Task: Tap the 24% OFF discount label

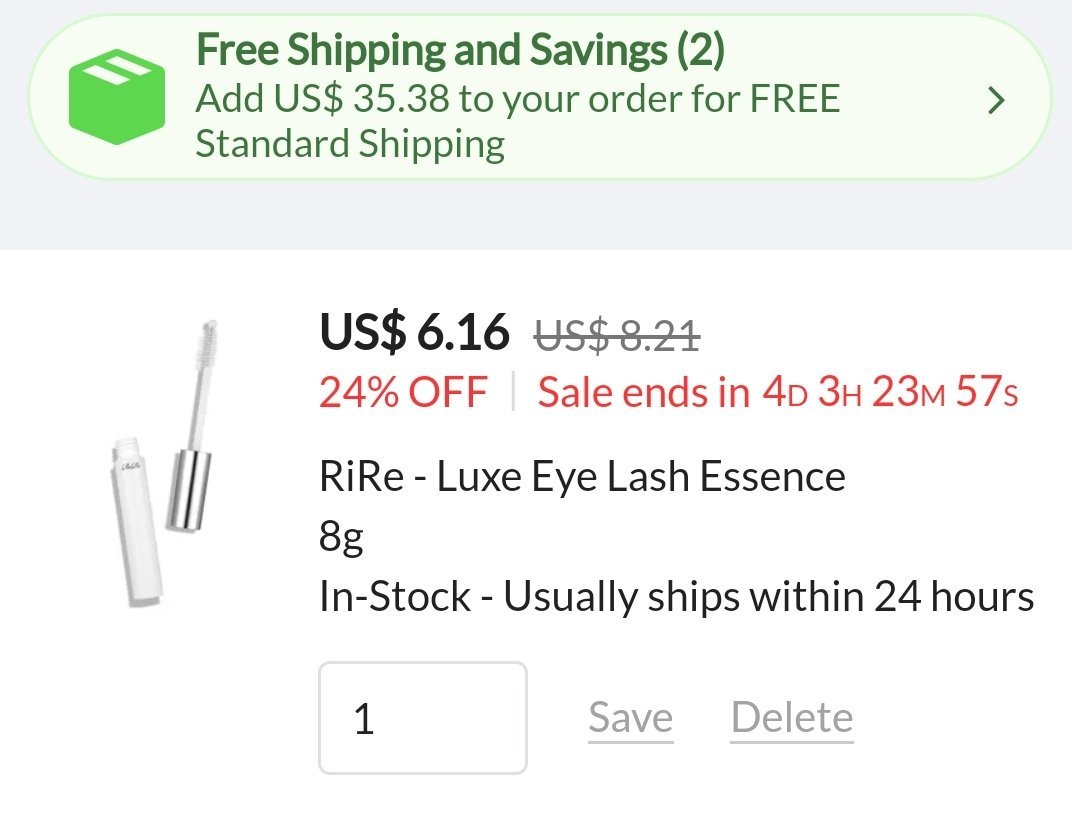Action: (x=403, y=393)
